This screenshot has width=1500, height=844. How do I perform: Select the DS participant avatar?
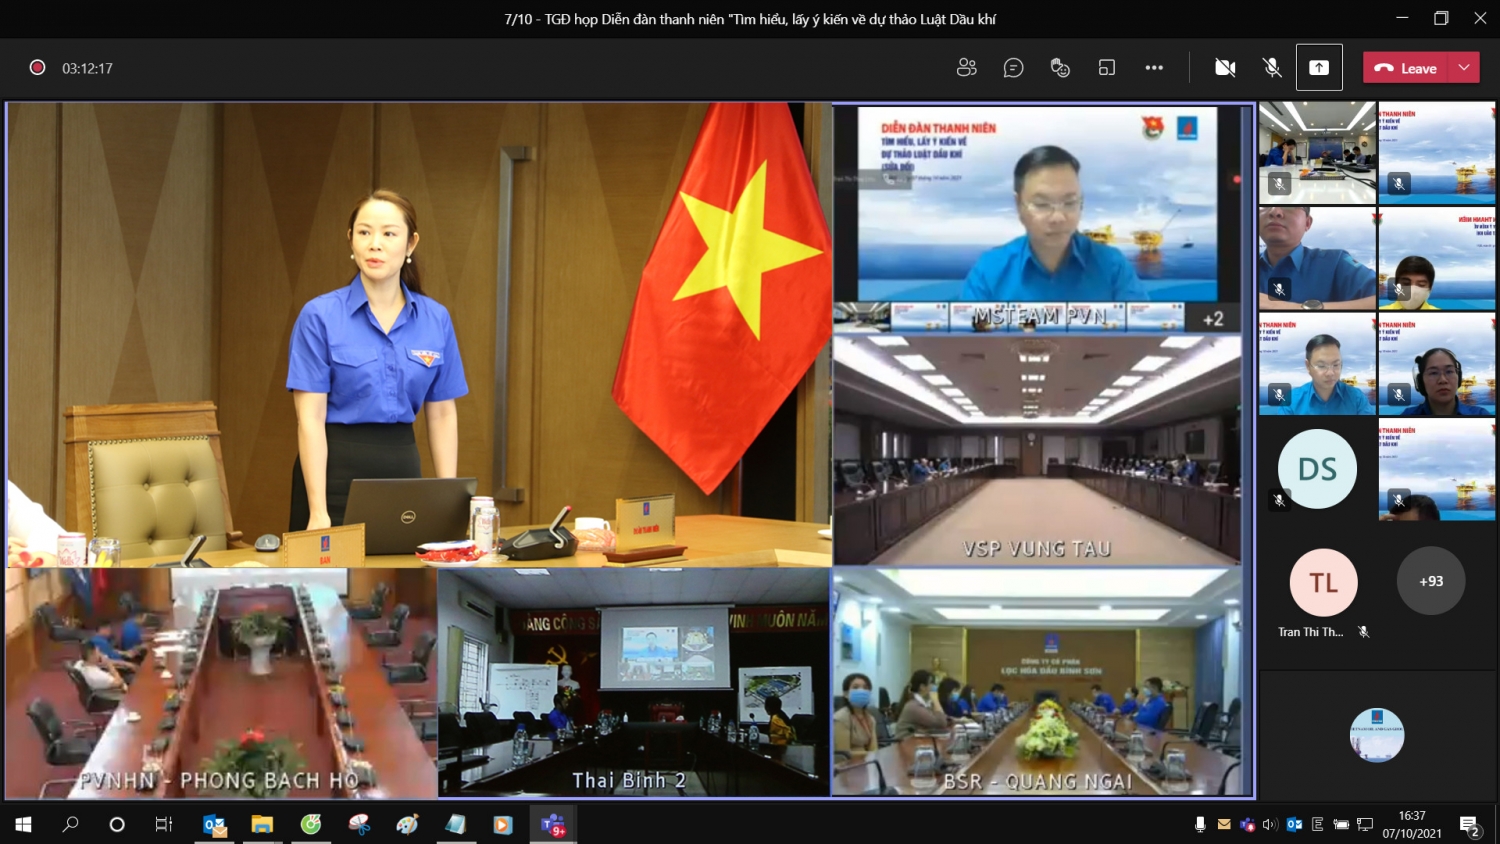click(1317, 469)
